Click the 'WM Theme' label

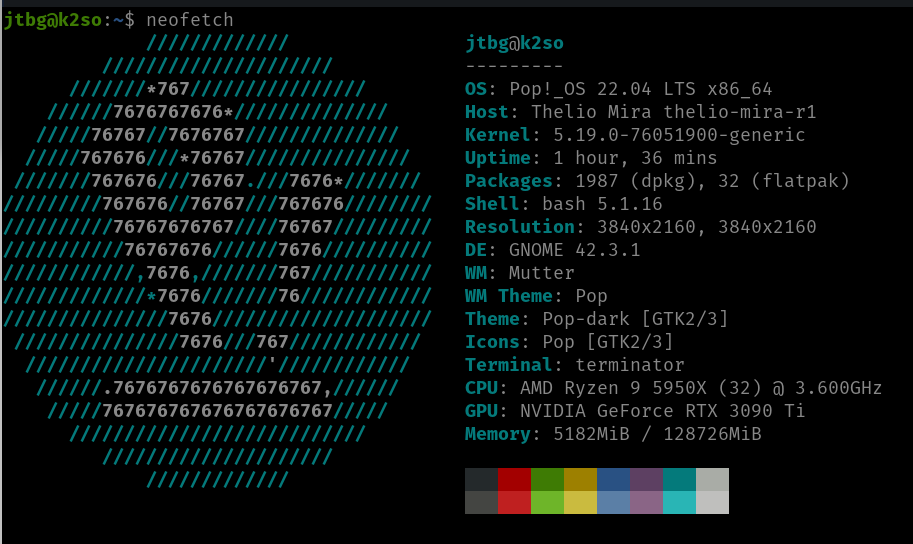click(x=509, y=296)
